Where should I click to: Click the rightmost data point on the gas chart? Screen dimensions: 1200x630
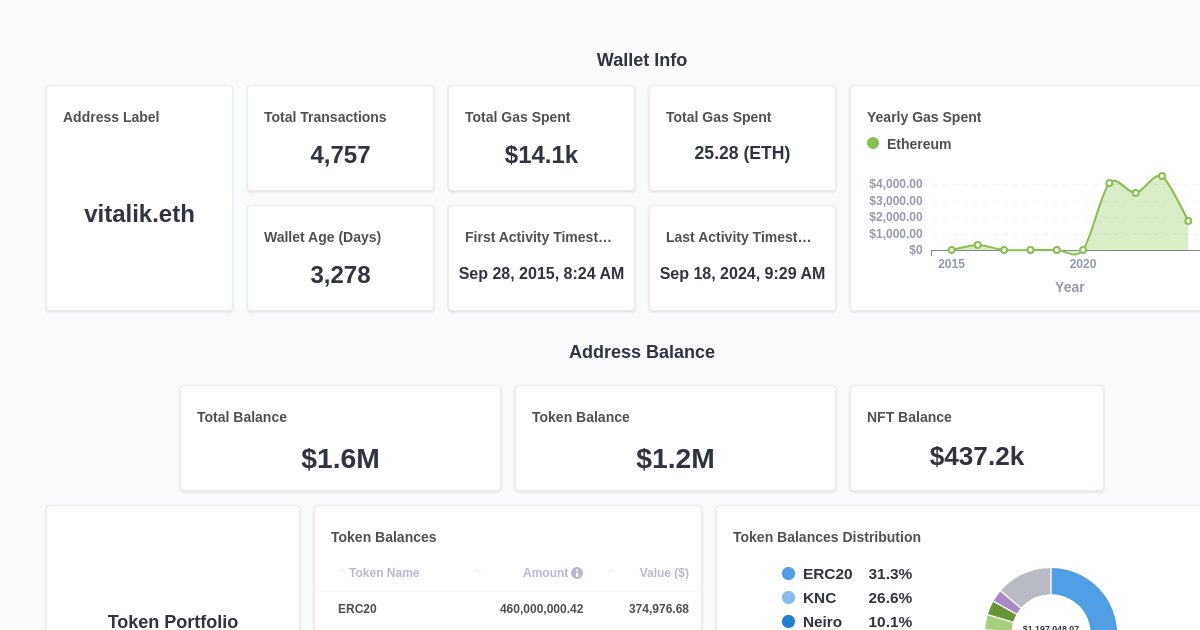point(1188,220)
